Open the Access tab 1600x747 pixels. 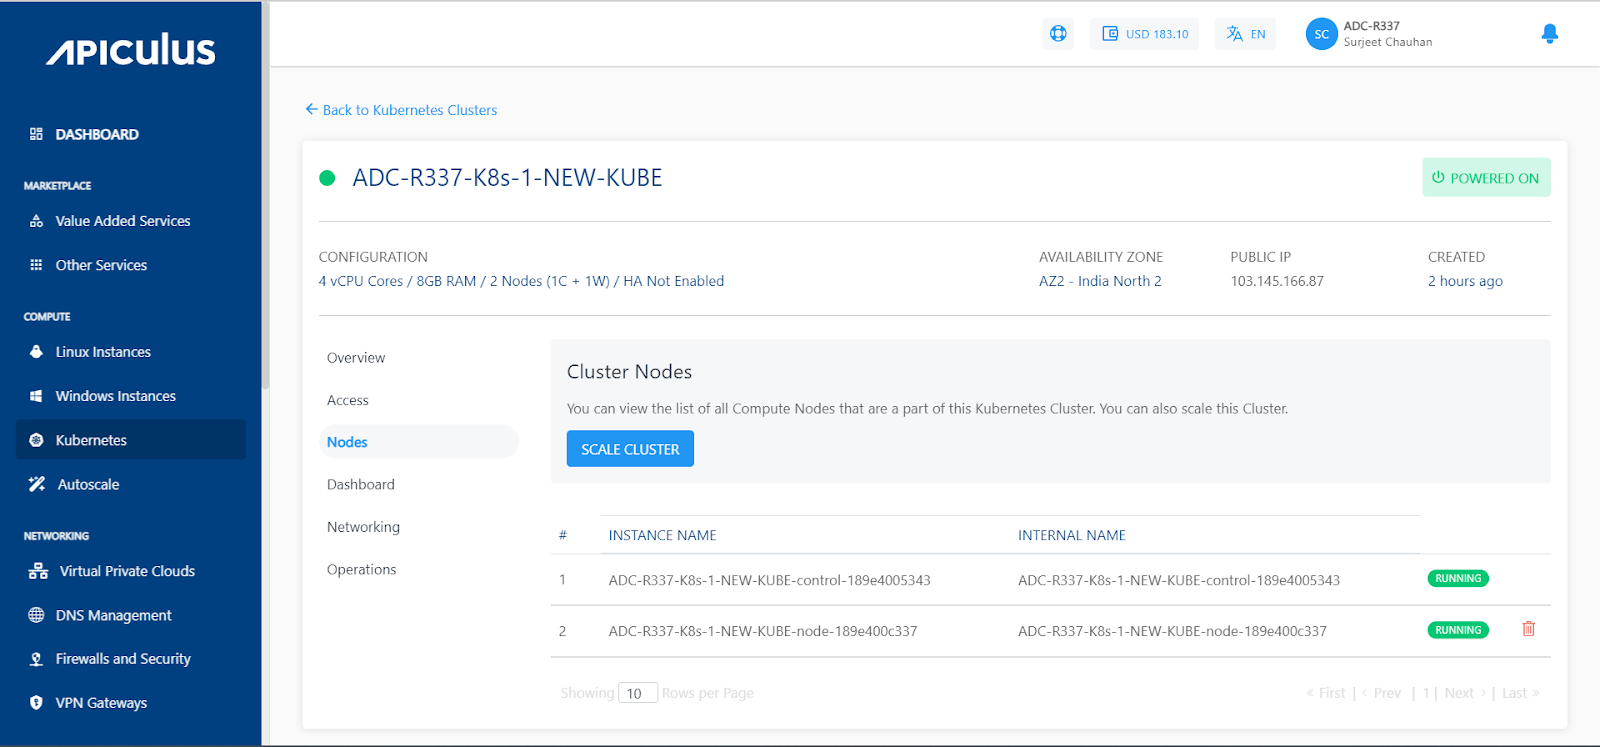(348, 400)
